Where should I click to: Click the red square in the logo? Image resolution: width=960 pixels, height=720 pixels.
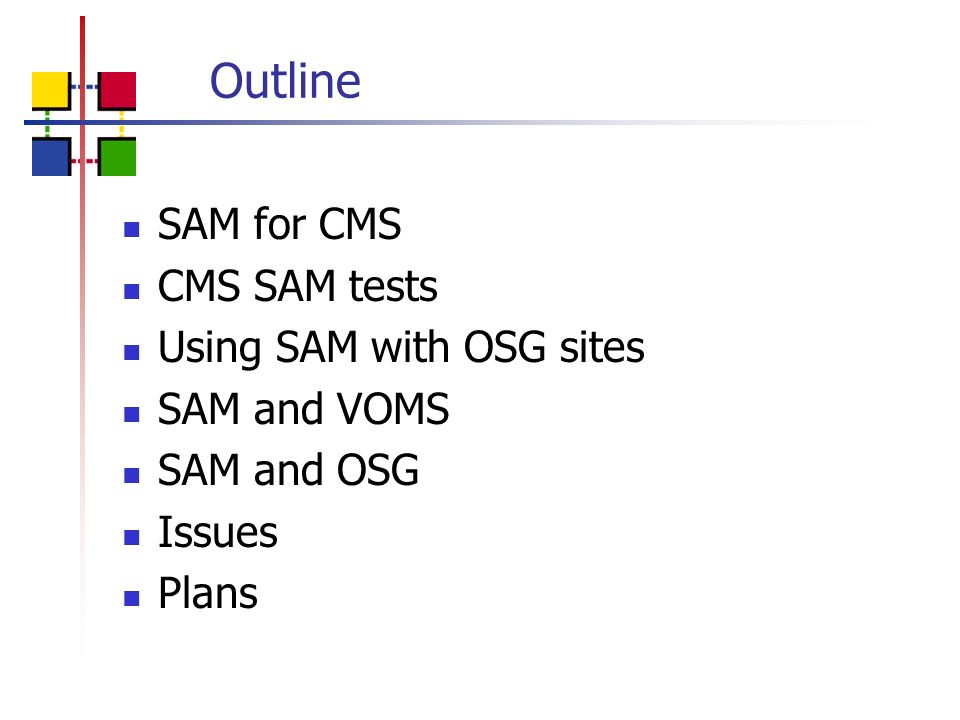117,90
